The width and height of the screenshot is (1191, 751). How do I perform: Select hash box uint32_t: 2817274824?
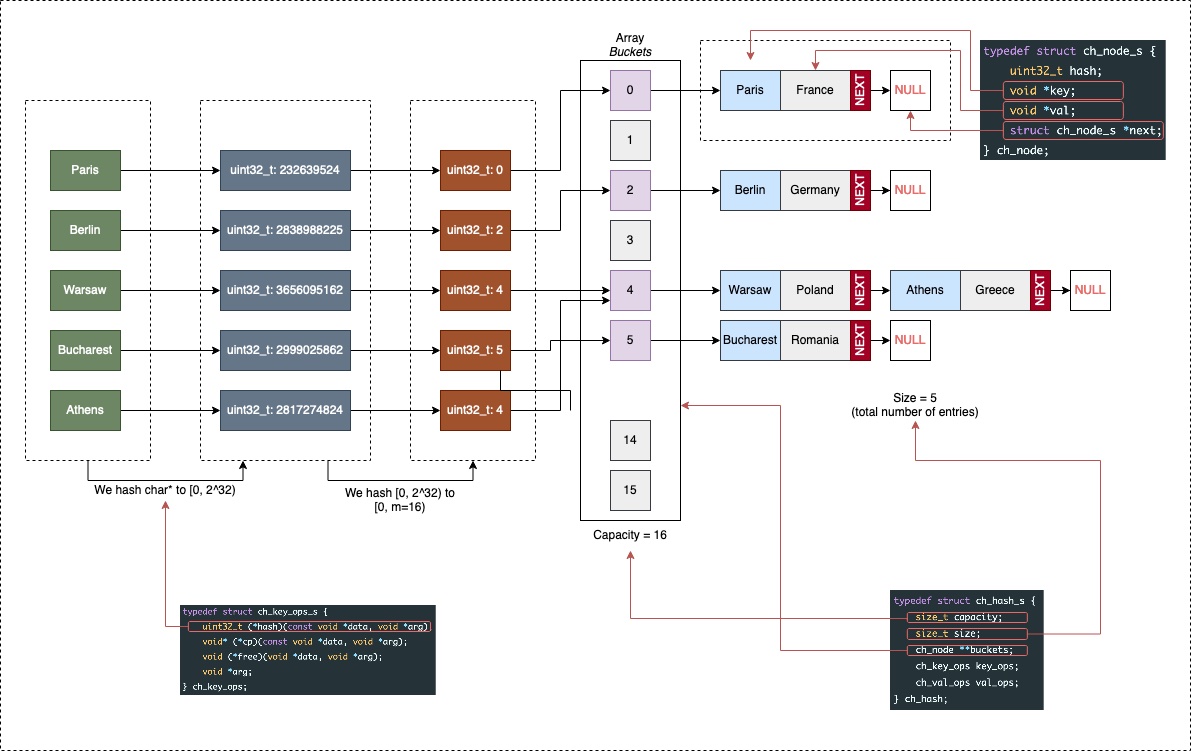pos(284,409)
